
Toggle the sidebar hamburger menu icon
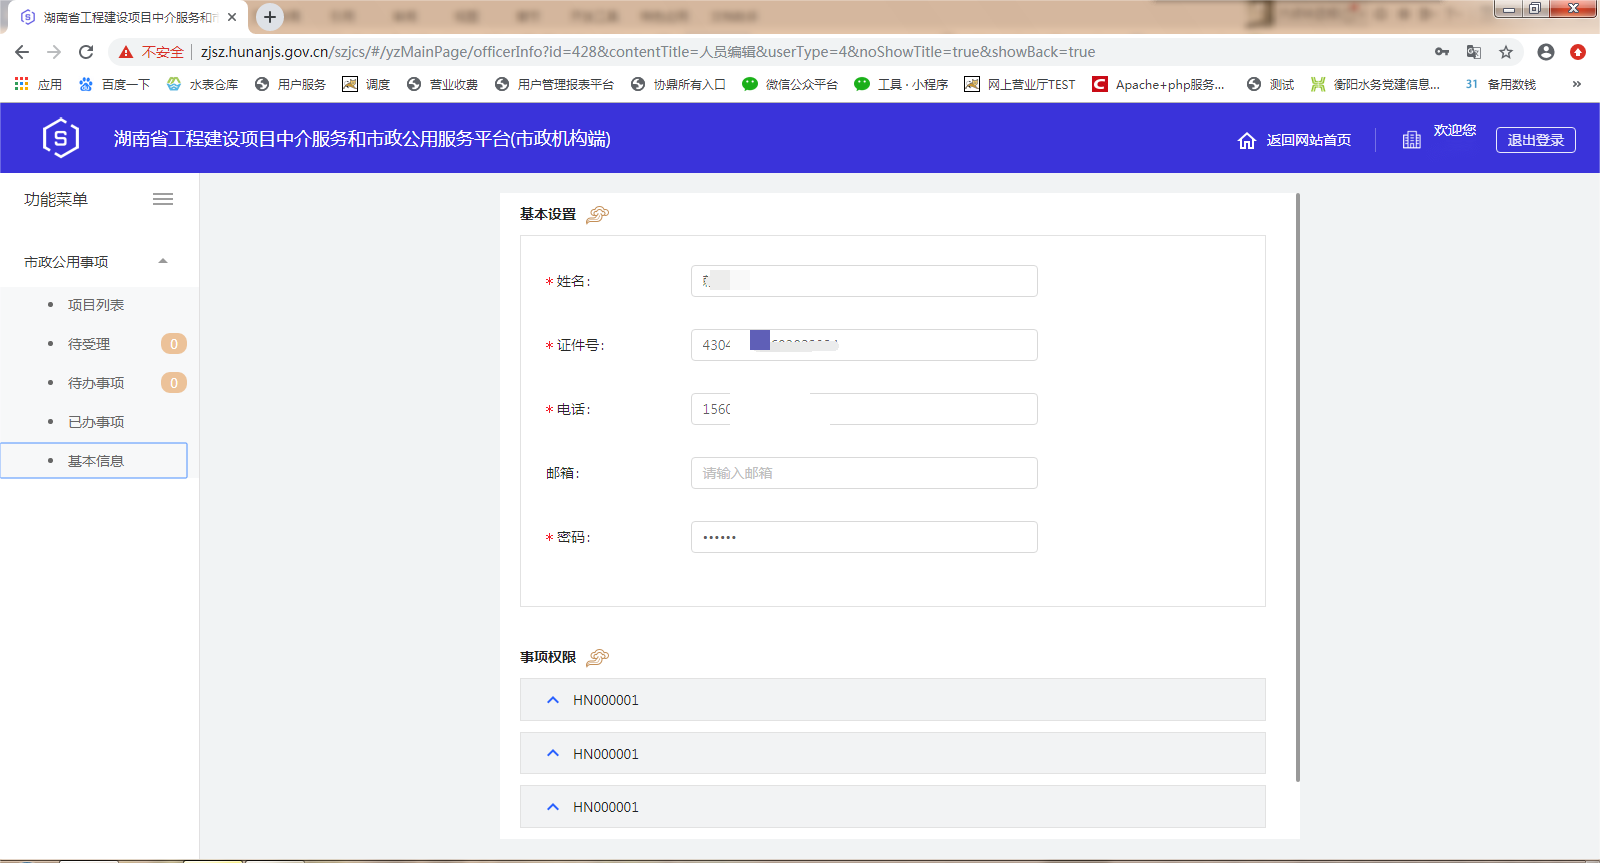click(x=163, y=199)
